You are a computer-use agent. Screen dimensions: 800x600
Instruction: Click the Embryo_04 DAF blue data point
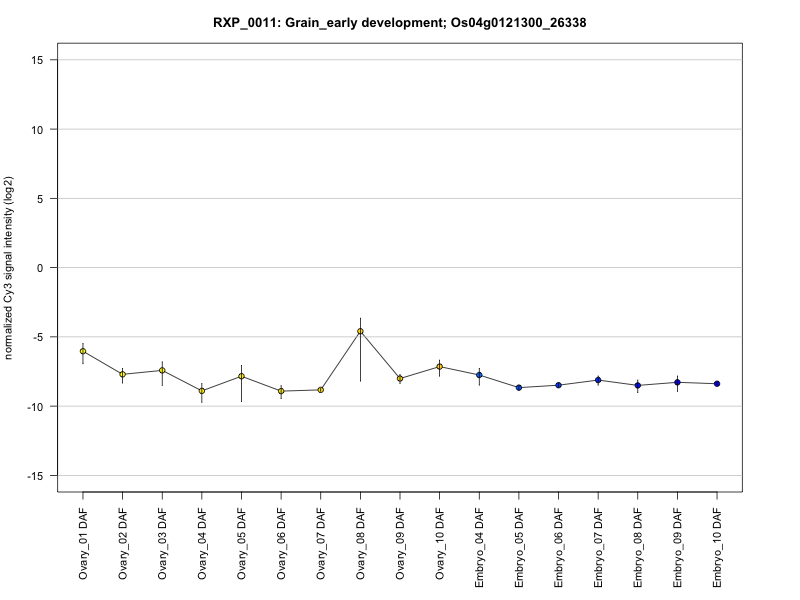pyautogui.click(x=479, y=375)
